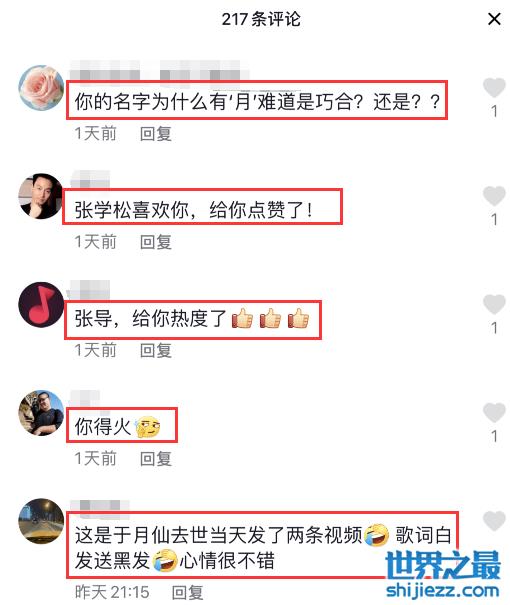
Task: Close the 217条评论 comments panel
Action: [x=494, y=19]
